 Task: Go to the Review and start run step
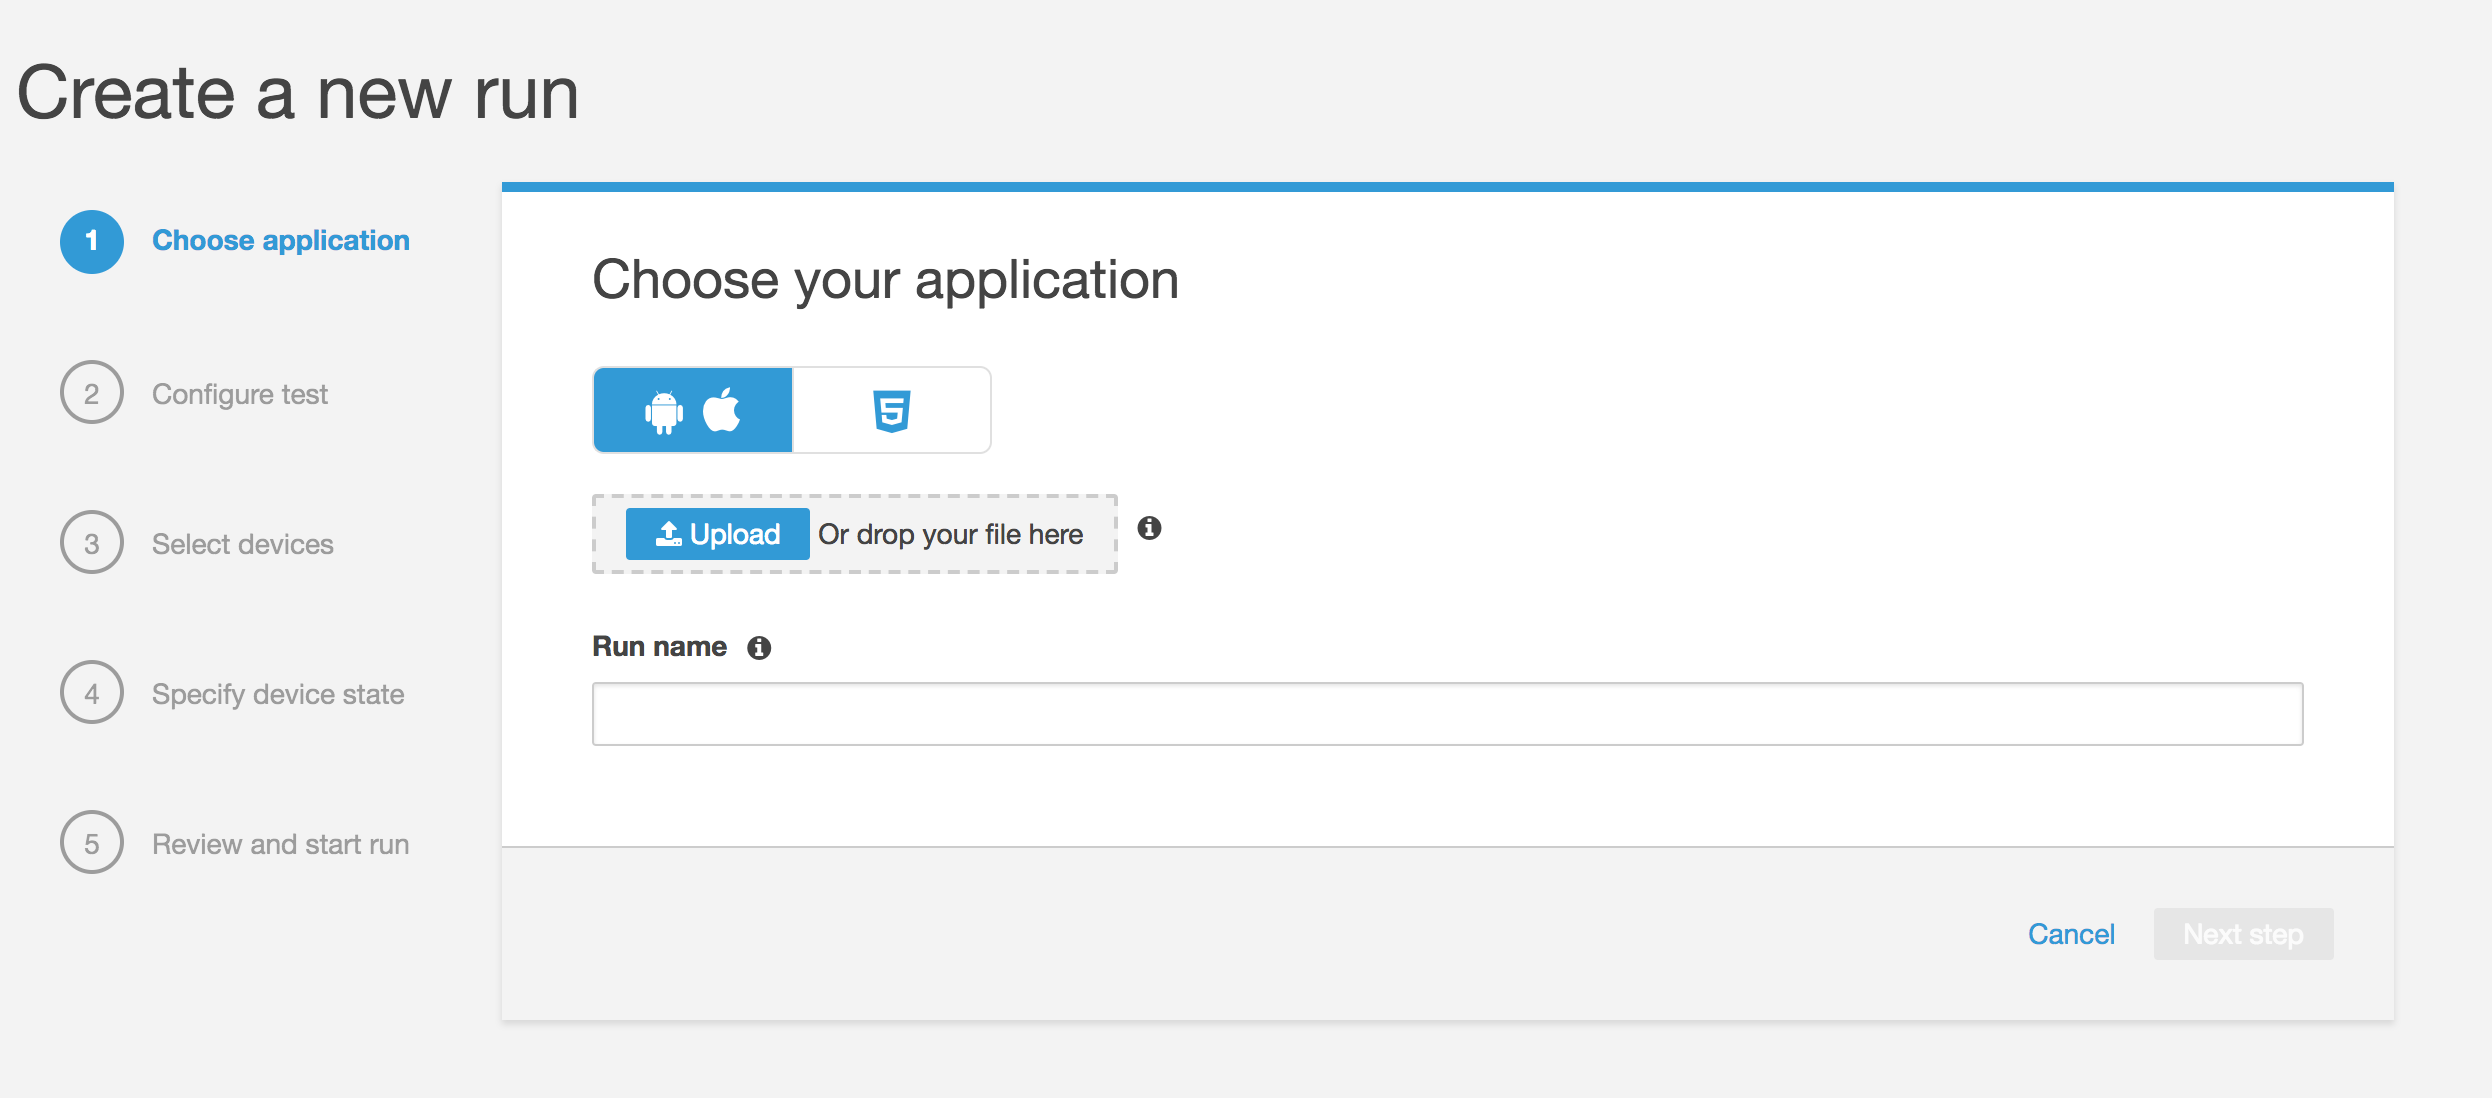point(280,845)
